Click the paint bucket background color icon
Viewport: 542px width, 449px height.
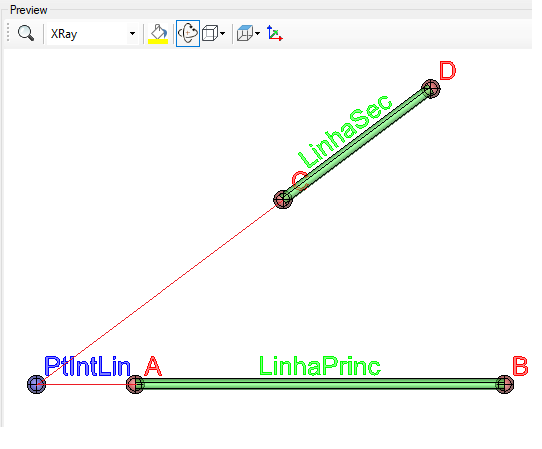point(158,31)
